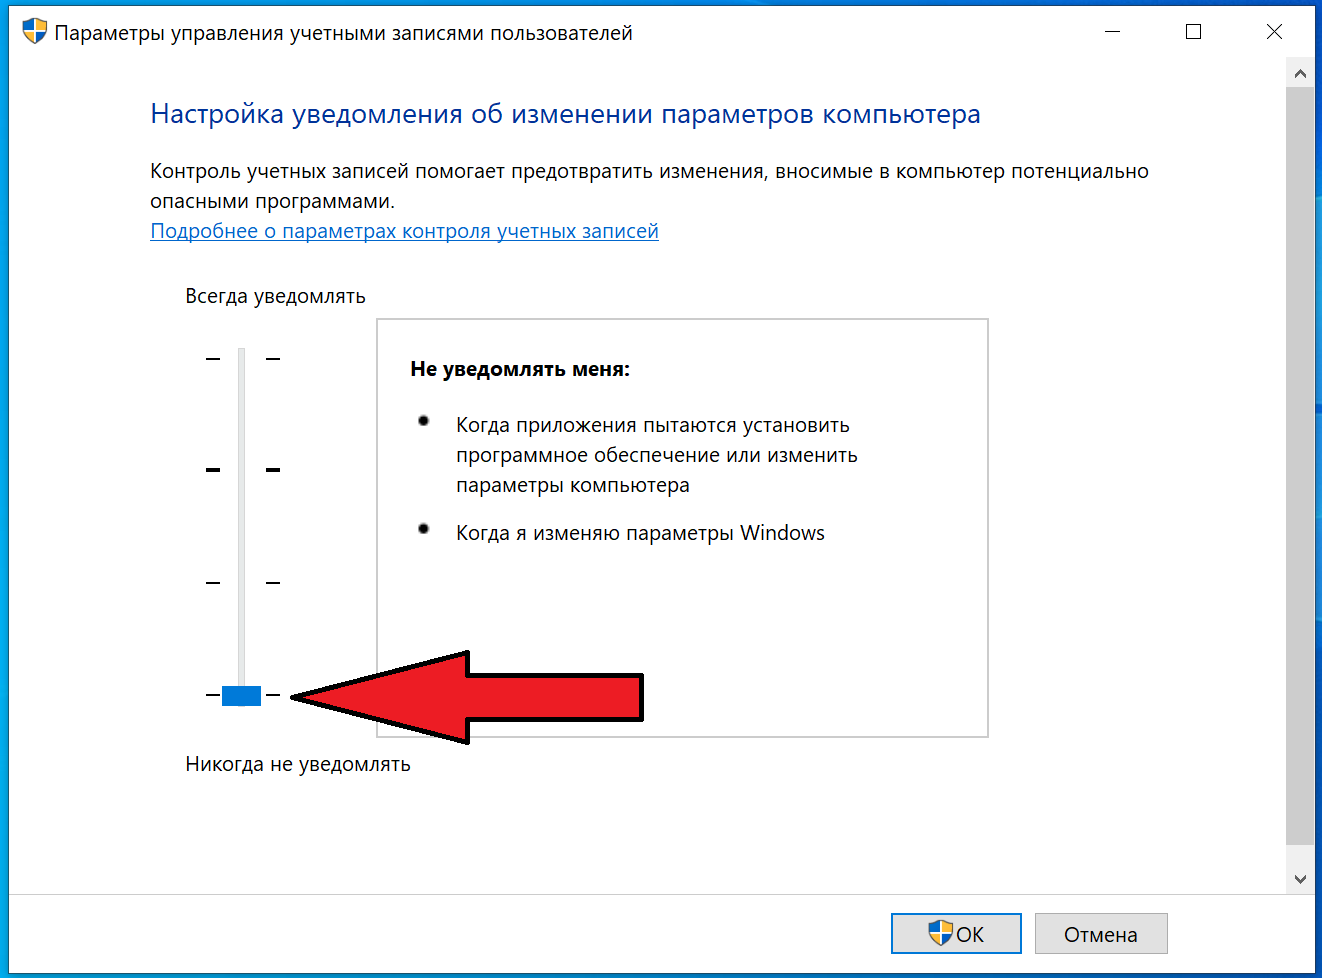The width and height of the screenshot is (1322, 978).
Task: Open link 'Подробнее о параметрах контроля учетных записей'
Action: click(x=404, y=231)
